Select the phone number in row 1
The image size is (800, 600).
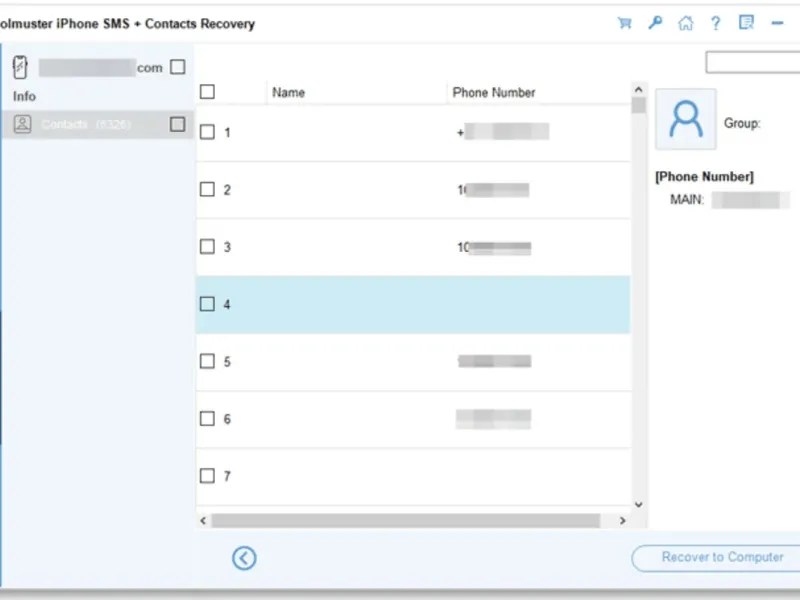[503, 132]
